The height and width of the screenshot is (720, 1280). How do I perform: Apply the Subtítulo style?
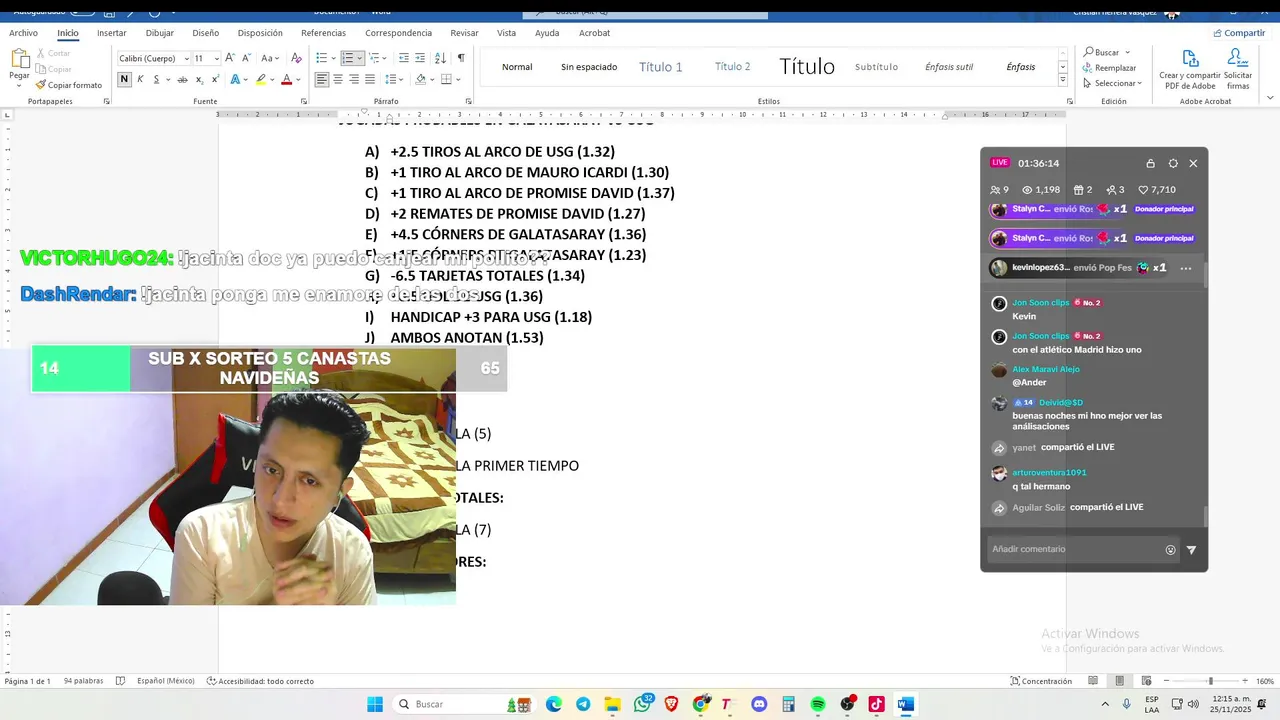(876, 67)
